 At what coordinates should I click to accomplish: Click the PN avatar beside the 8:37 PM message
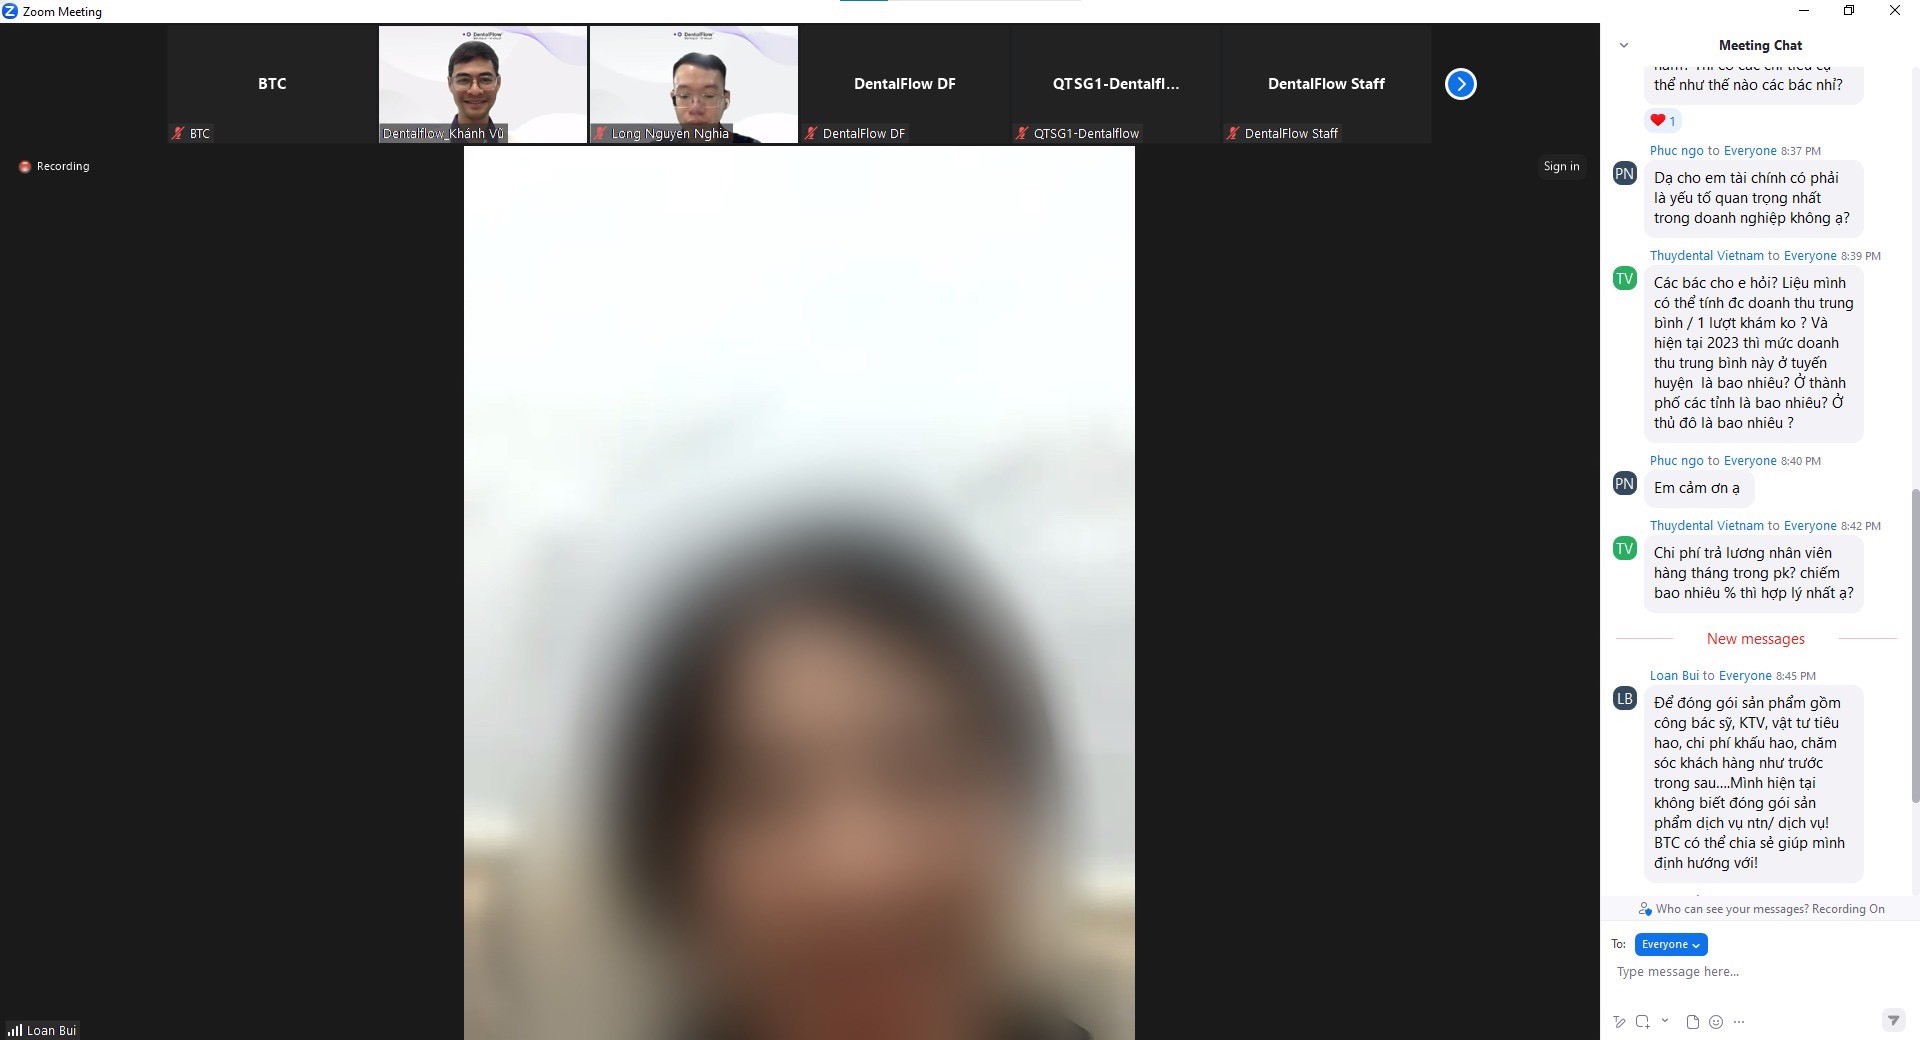tap(1625, 173)
